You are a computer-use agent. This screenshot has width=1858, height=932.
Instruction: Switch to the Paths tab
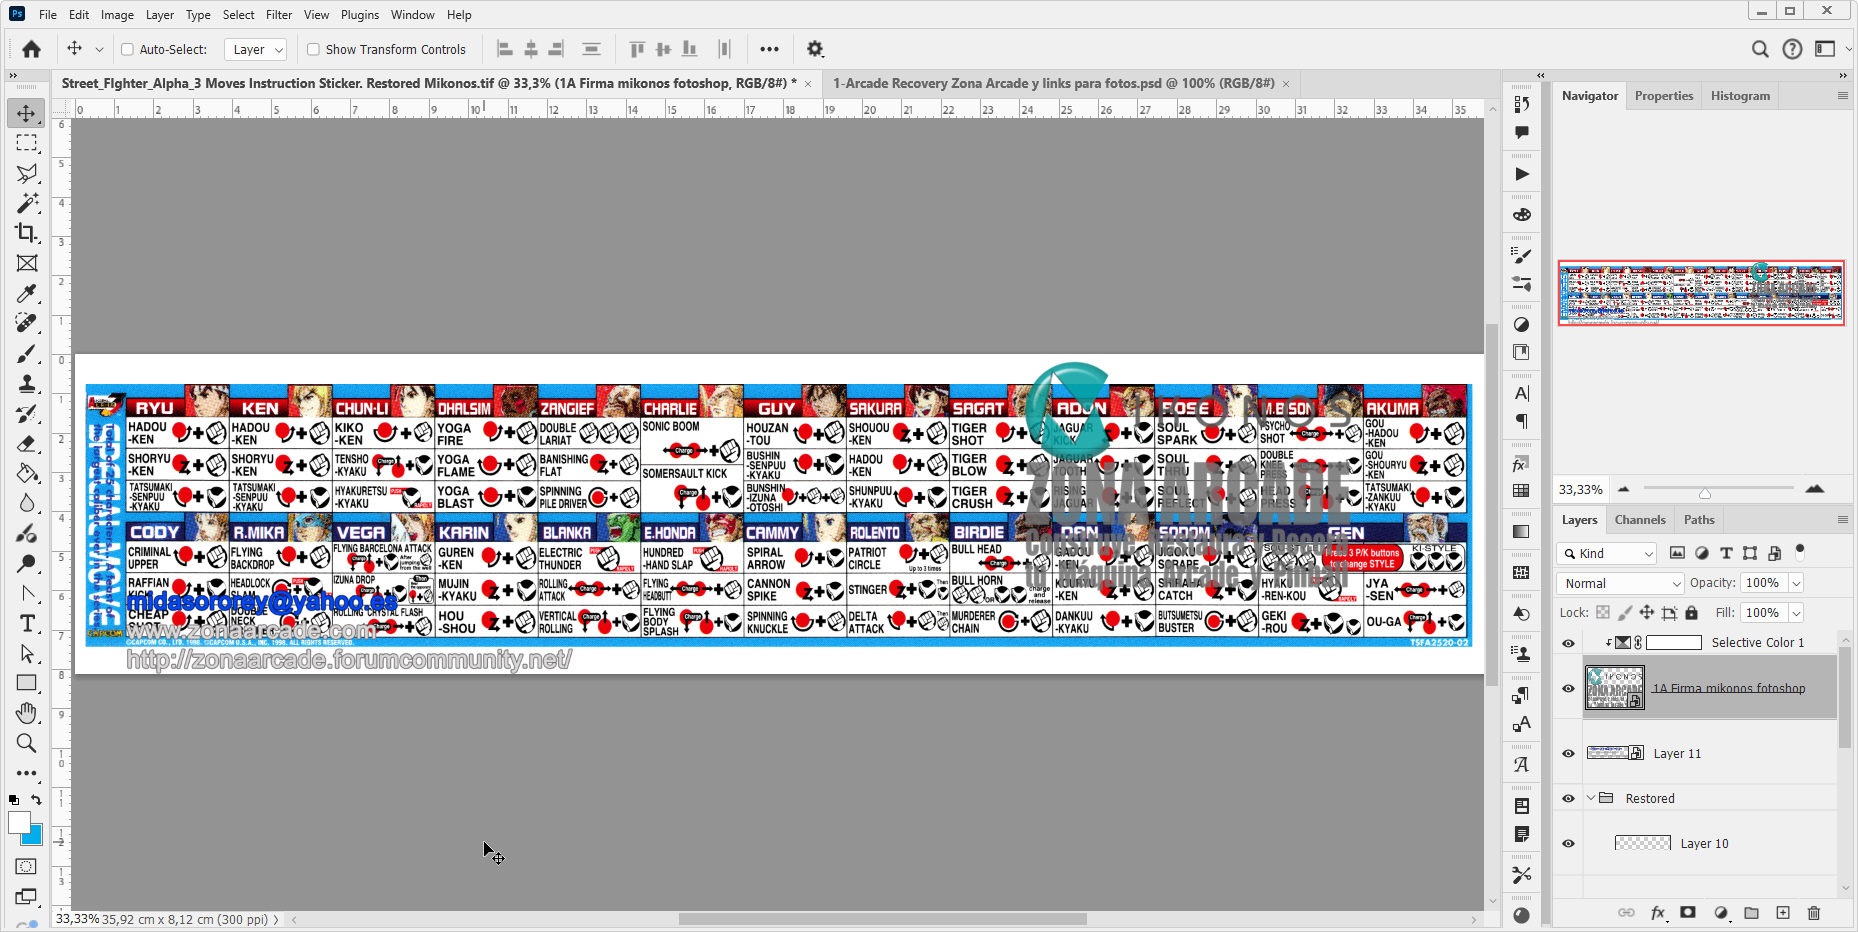coord(1699,520)
